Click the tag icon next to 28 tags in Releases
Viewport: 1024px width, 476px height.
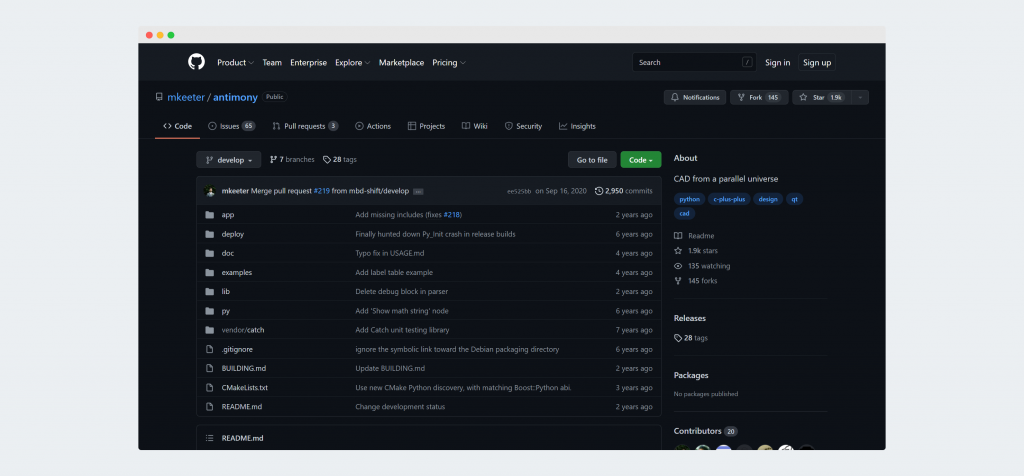pos(678,338)
